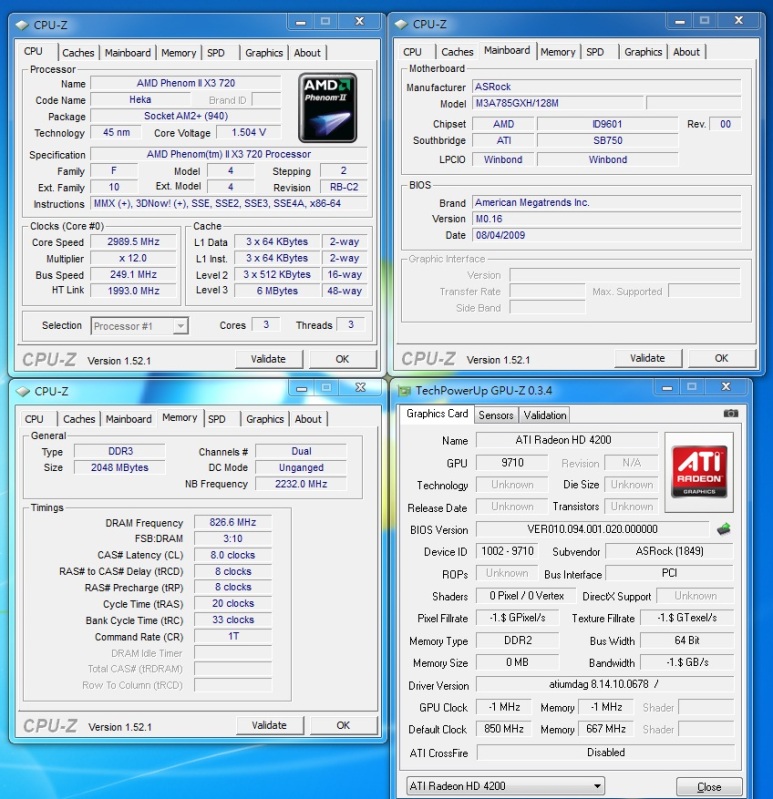Image resolution: width=773 pixels, height=799 pixels.
Task: Click the CAS# Latency value 8.0 clocks
Action: click(233, 554)
